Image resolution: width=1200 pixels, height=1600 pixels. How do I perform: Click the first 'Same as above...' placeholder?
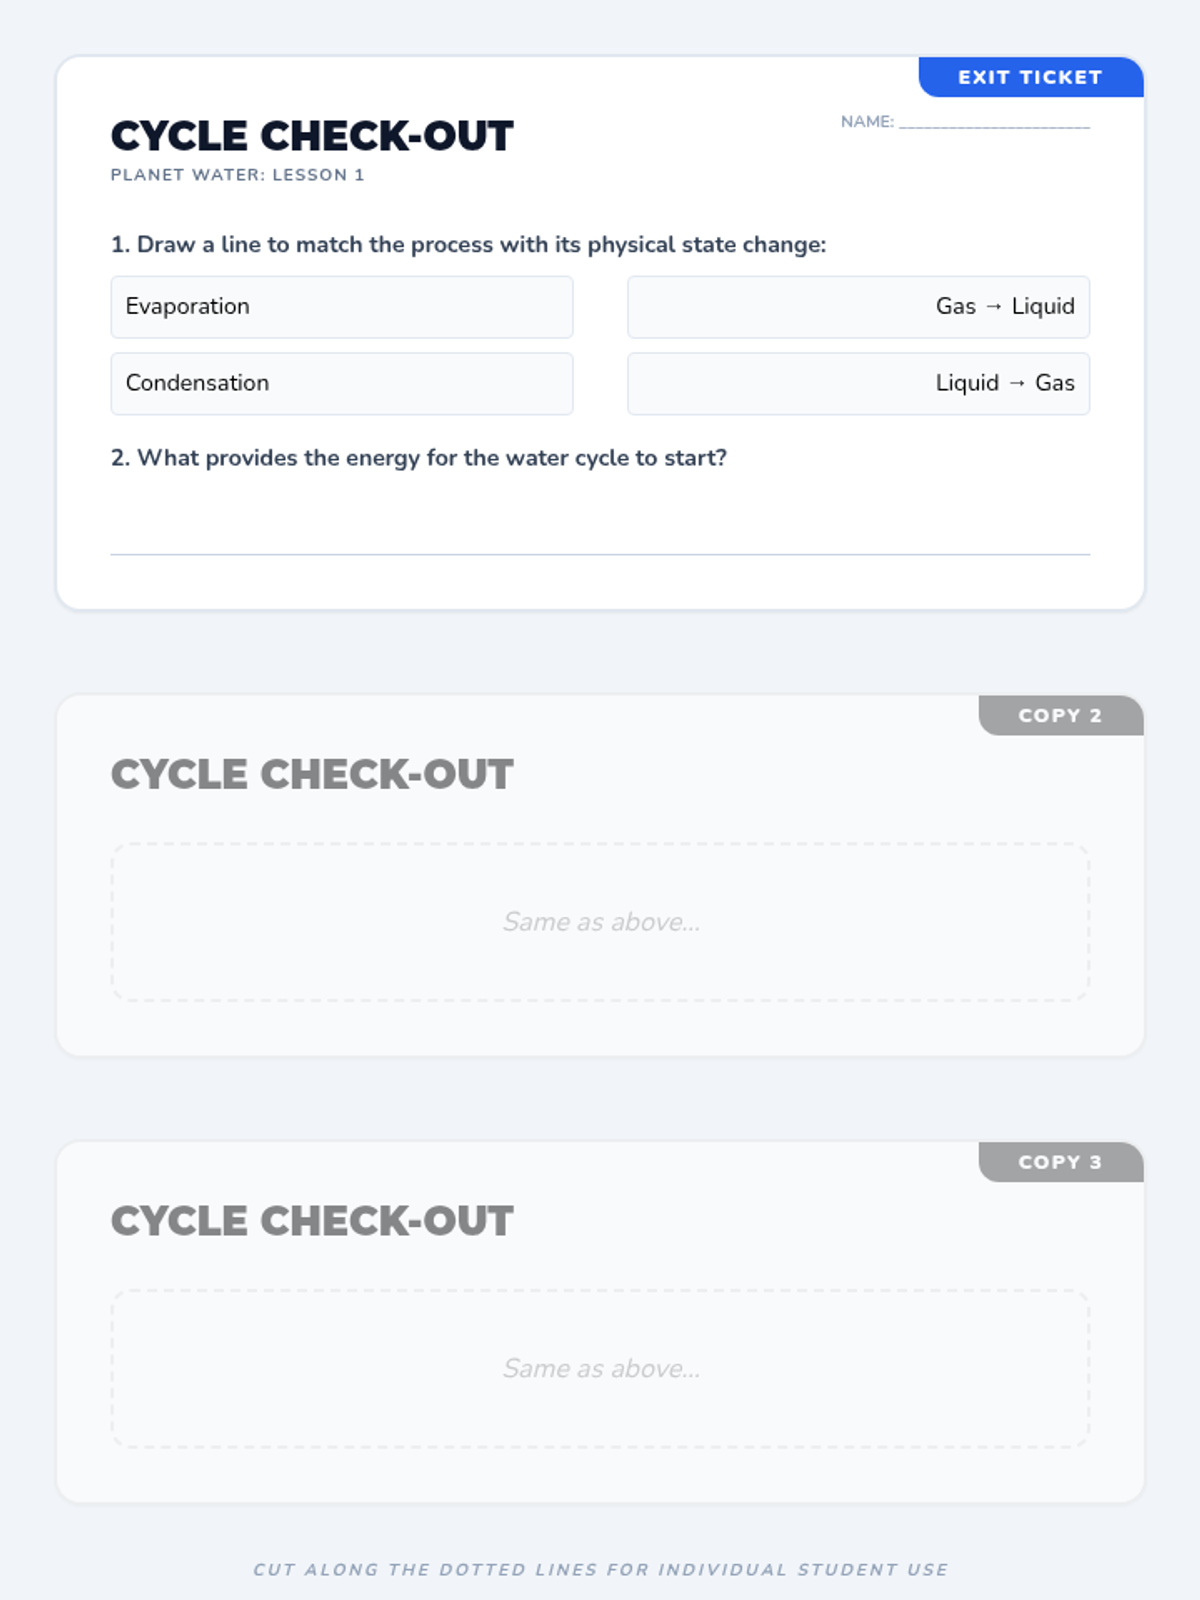point(601,922)
